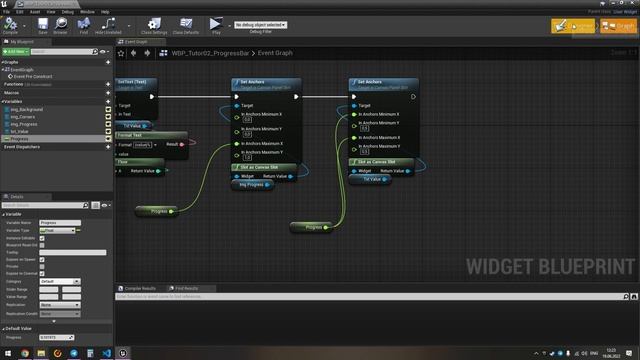Open the debug object filter dropdown
Viewport: 640px width, 360px height.
tap(260, 25)
